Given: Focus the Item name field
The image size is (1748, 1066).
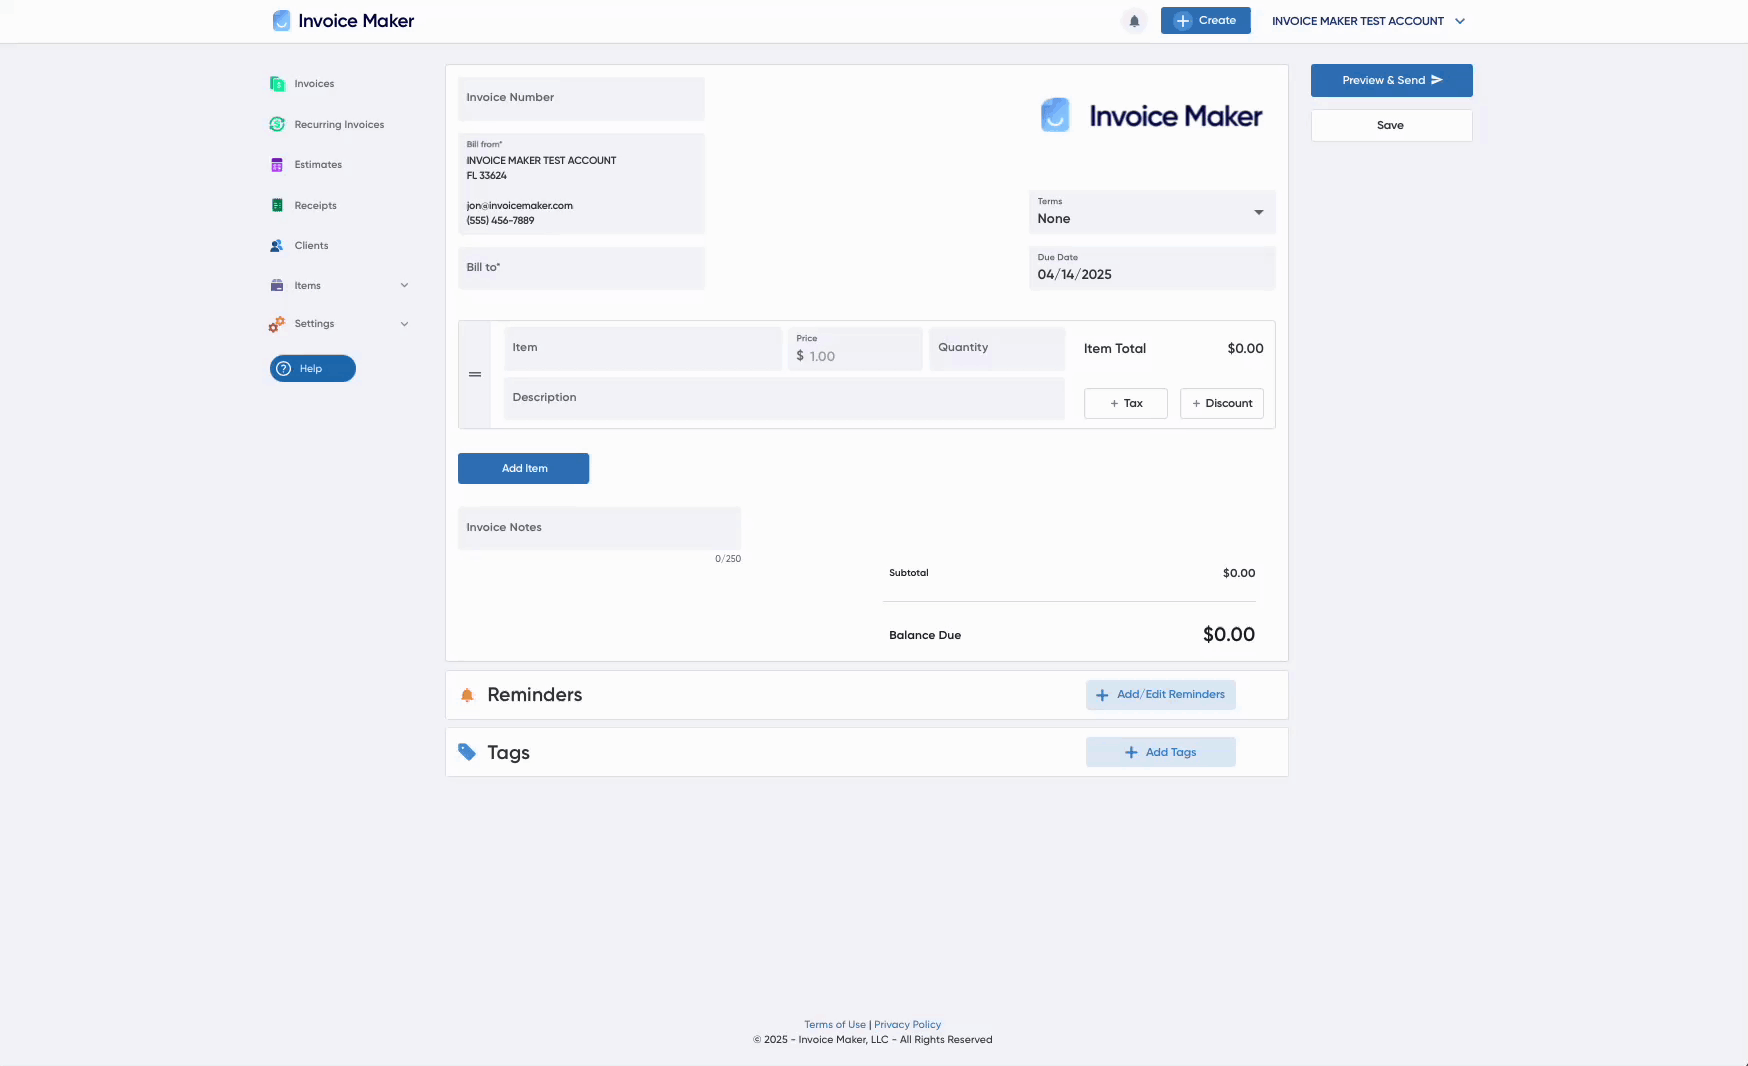Looking at the screenshot, I should click(643, 349).
